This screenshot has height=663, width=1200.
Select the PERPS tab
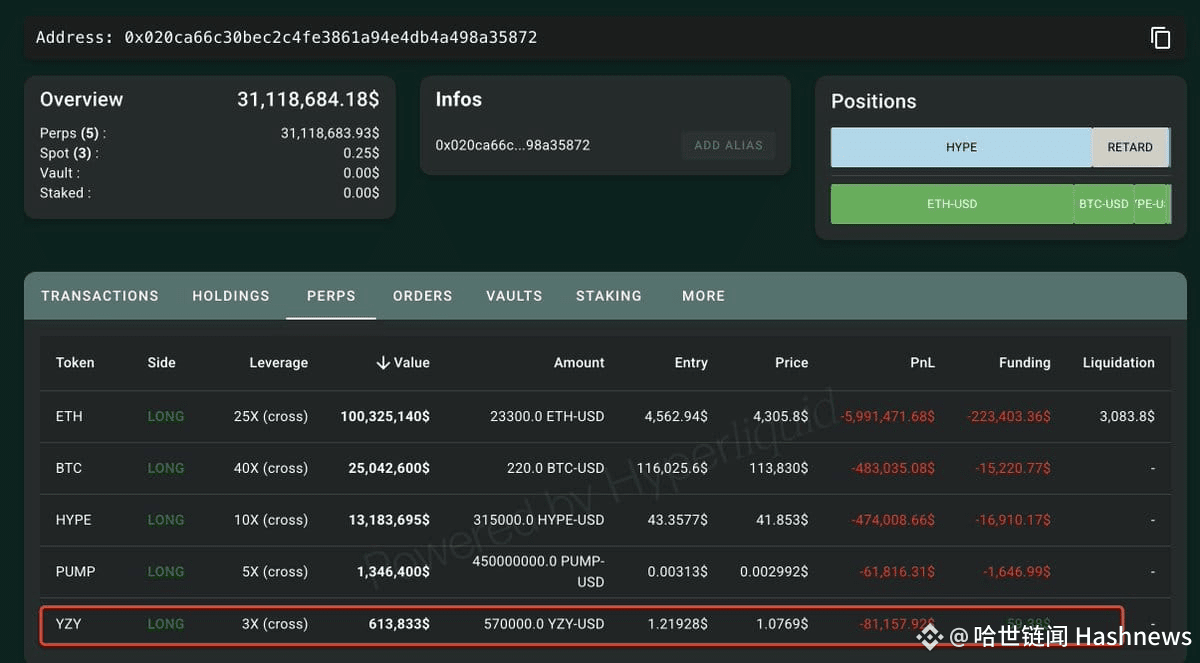tap(331, 296)
